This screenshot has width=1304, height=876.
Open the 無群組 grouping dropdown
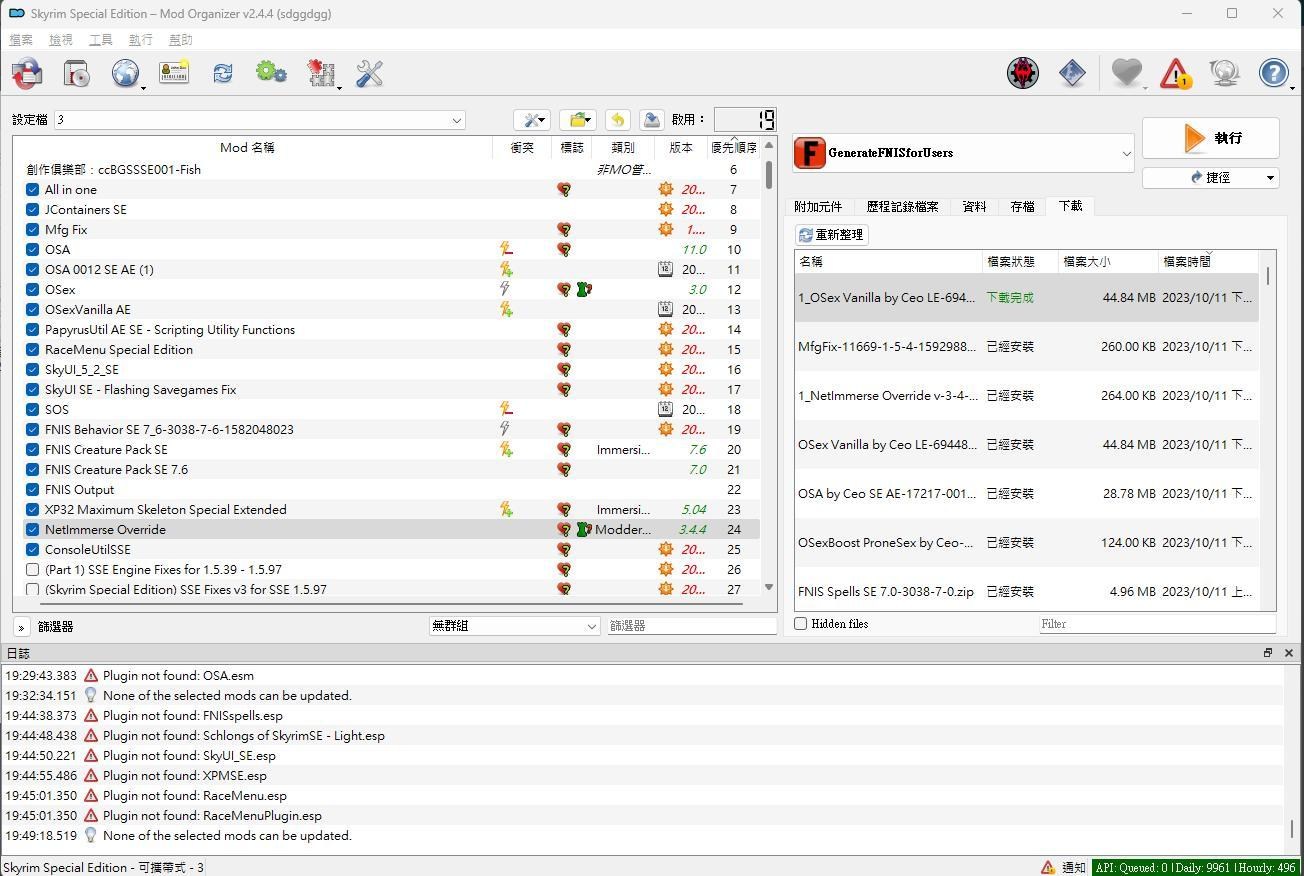514,626
